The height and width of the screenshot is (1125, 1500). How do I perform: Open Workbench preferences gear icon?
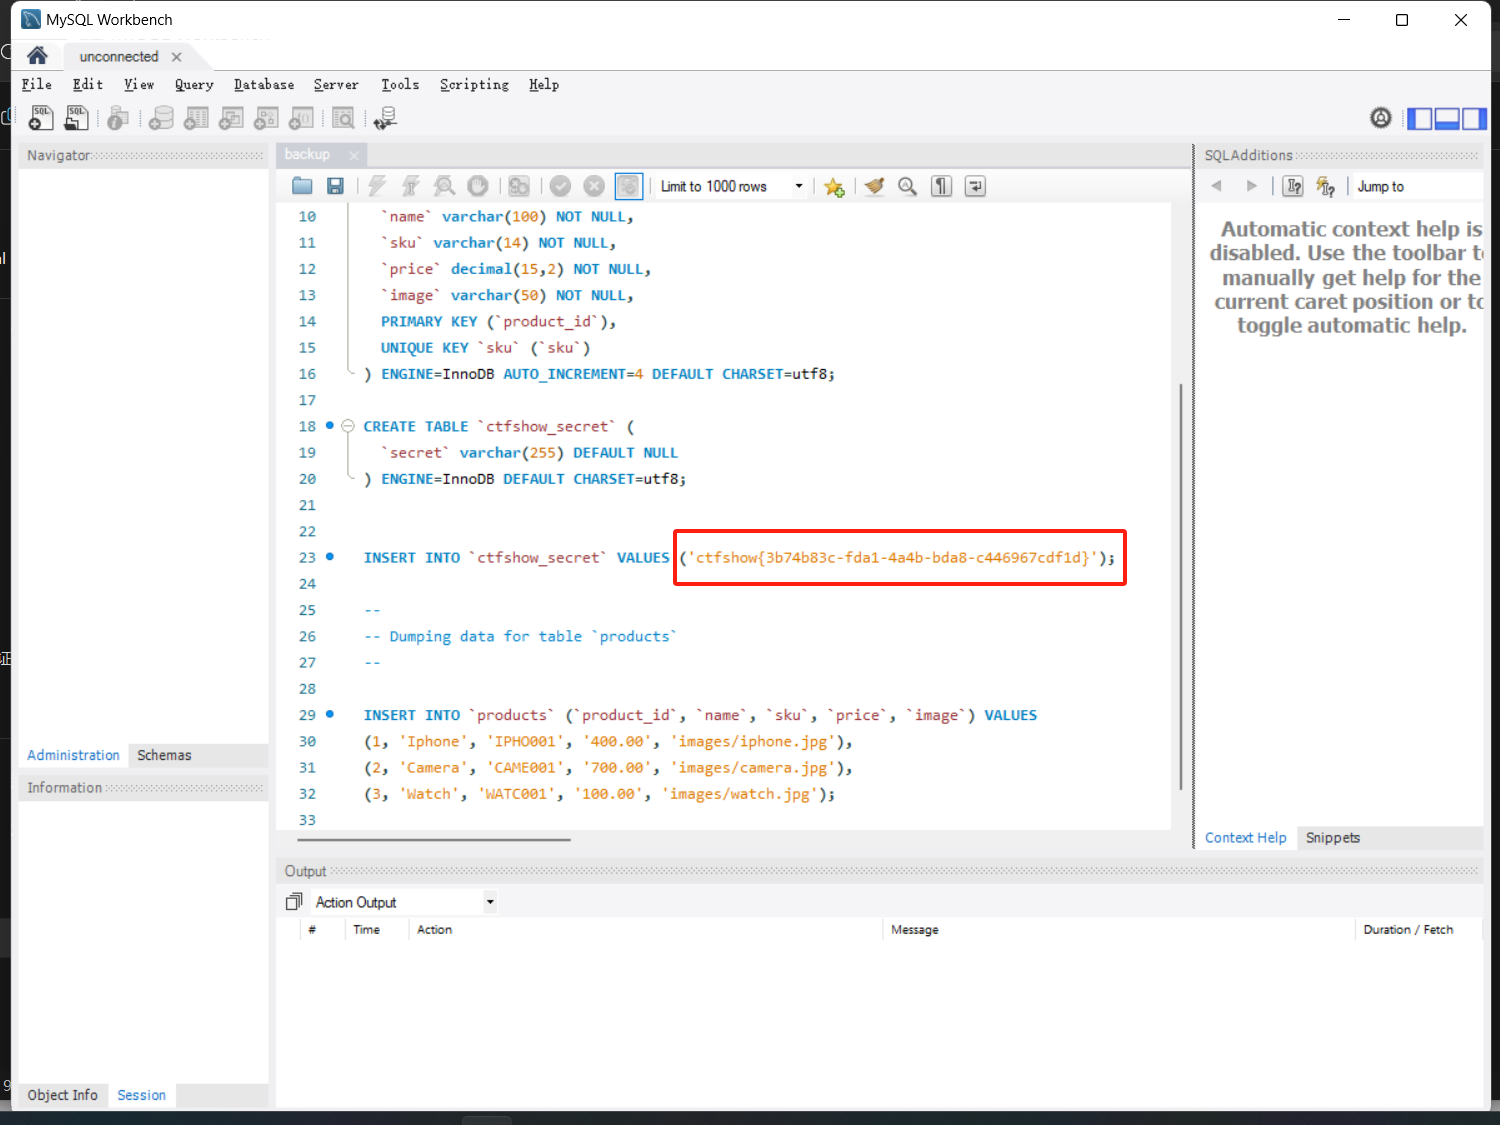pos(1381,118)
